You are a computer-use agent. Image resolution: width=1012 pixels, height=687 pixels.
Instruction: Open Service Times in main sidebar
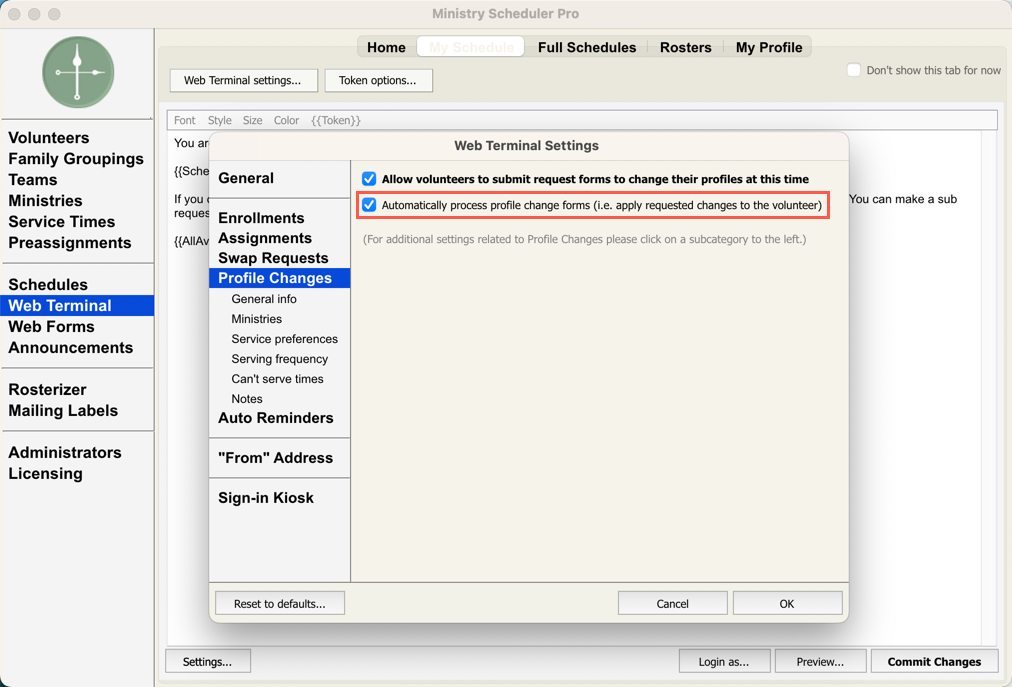(x=77, y=221)
